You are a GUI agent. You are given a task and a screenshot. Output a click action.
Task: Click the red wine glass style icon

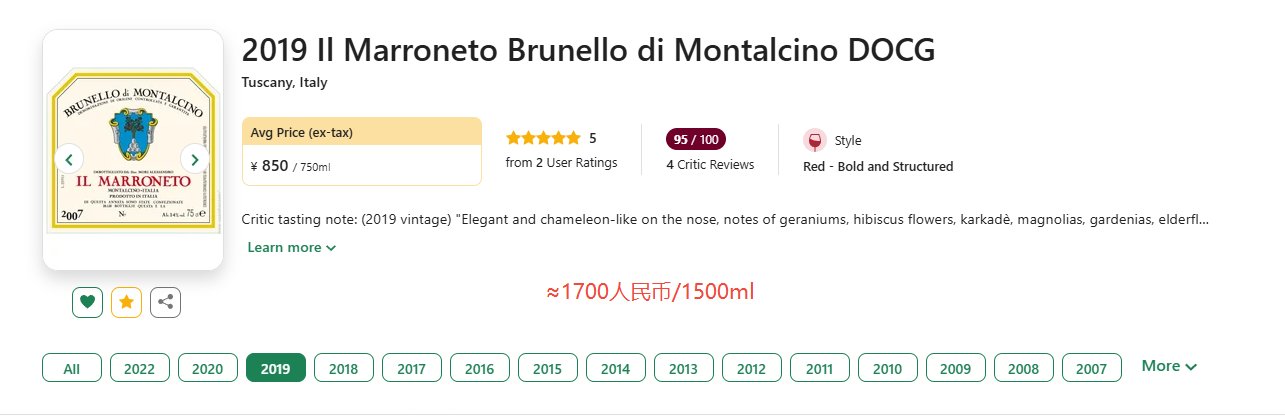[x=814, y=140]
